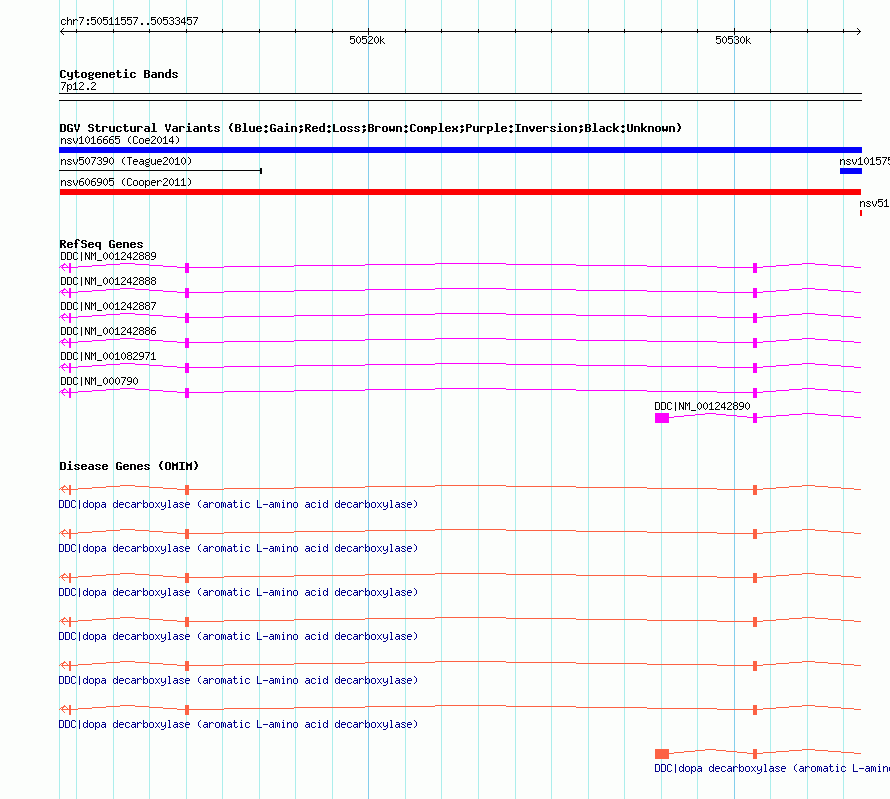Viewport: 890px width, 799px height.
Task: Click the ruler's right arrowhead
Action: [859, 31]
